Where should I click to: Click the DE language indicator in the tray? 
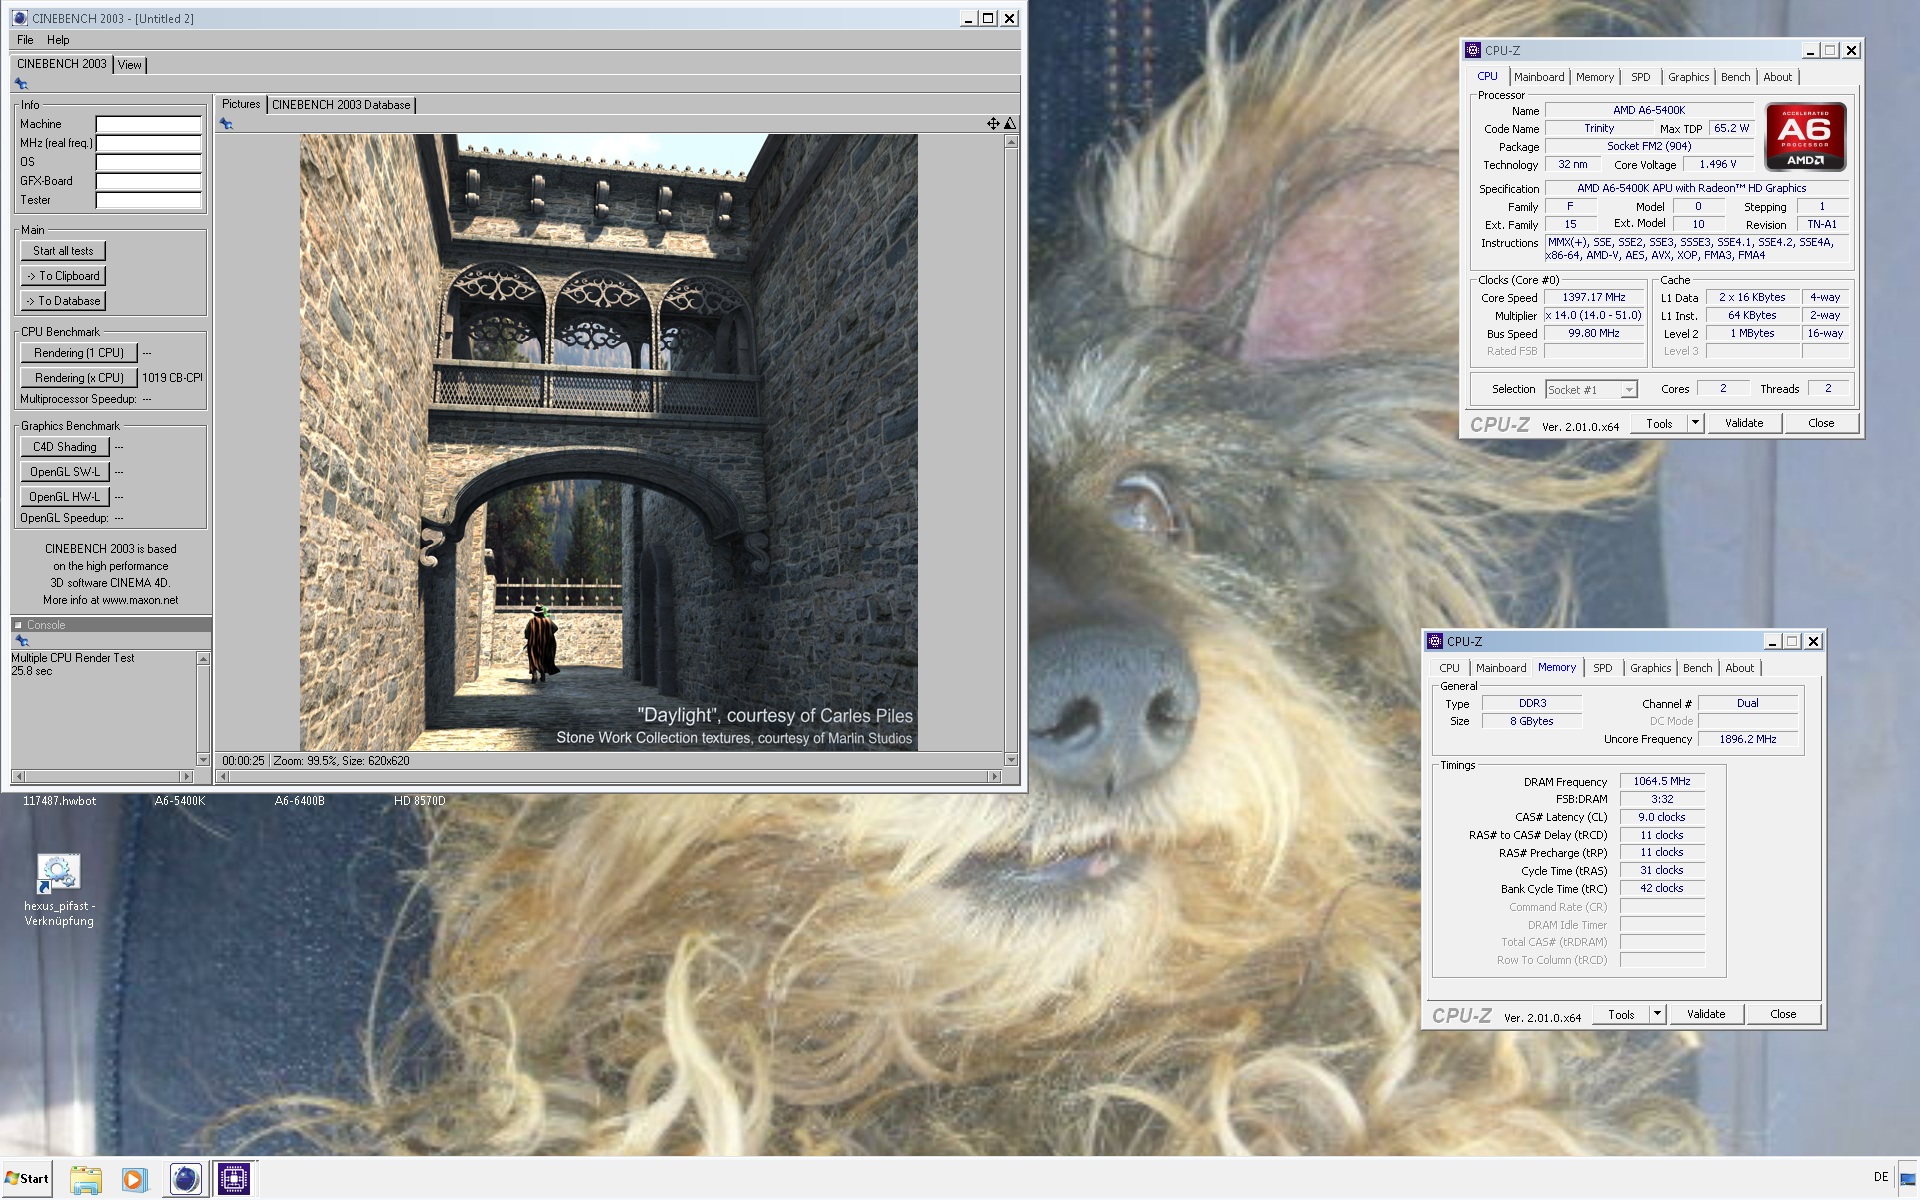point(1881,1177)
